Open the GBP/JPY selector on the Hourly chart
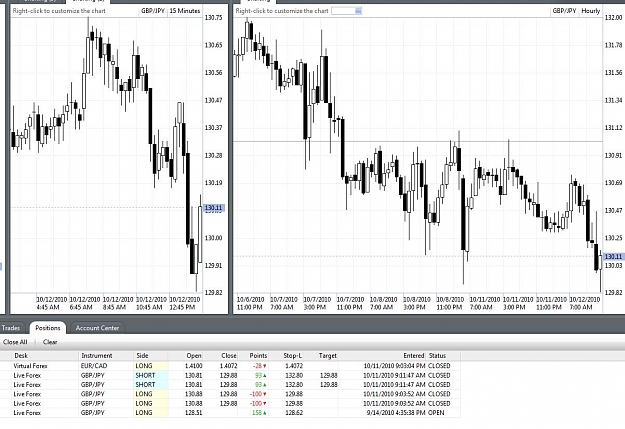 click(x=564, y=11)
